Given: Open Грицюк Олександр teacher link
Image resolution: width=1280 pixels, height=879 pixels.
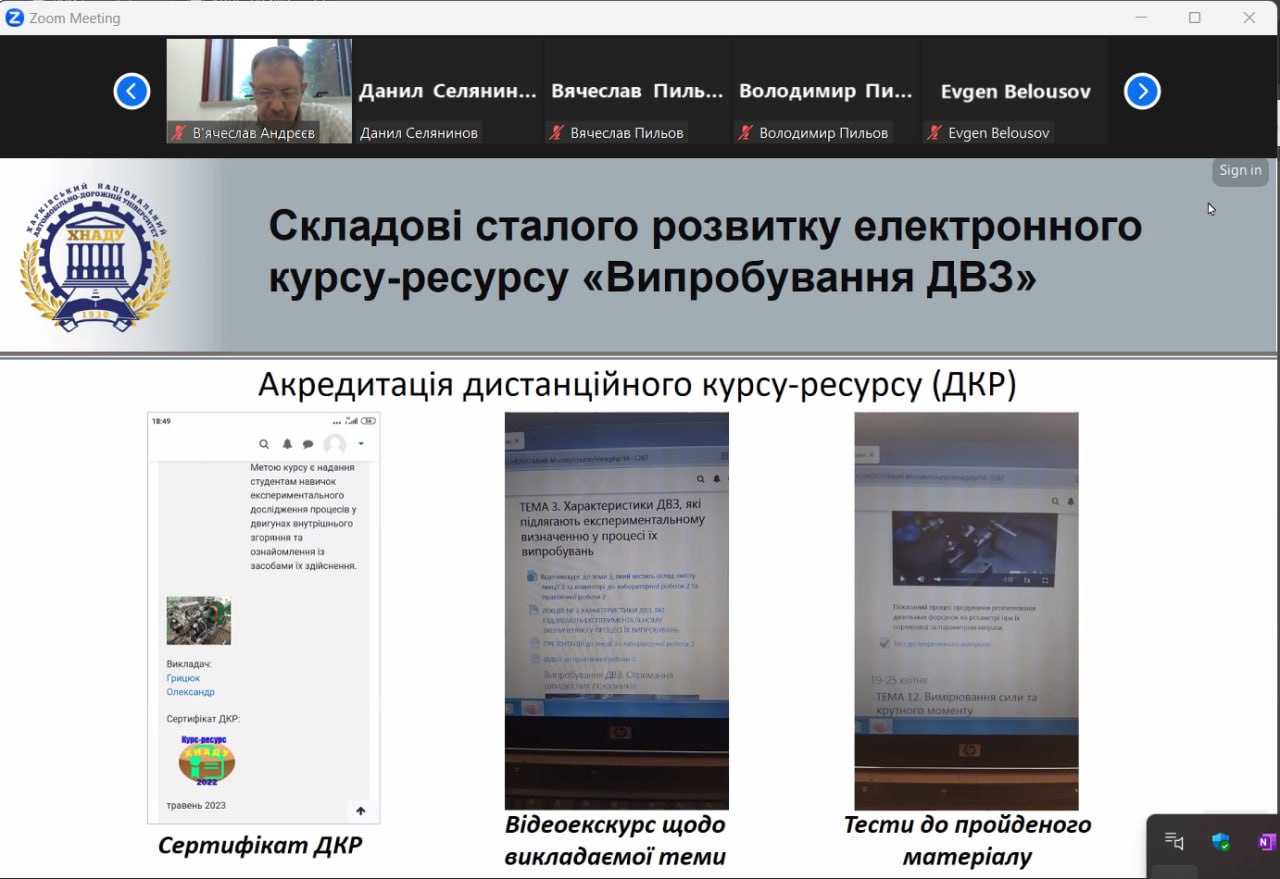Looking at the screenshot, I should [190, 685].
